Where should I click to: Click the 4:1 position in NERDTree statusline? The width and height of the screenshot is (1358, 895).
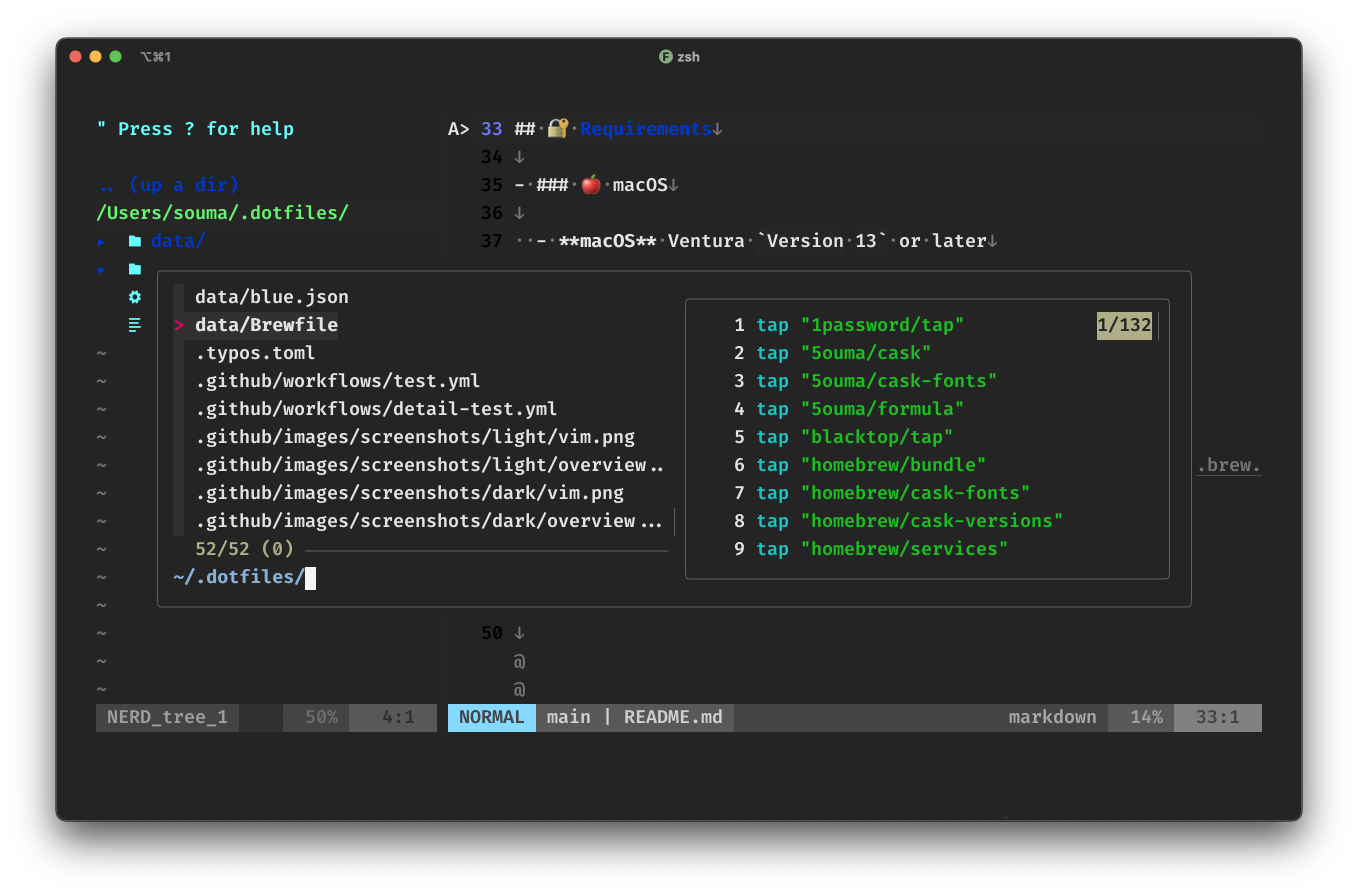coord(398,717)
